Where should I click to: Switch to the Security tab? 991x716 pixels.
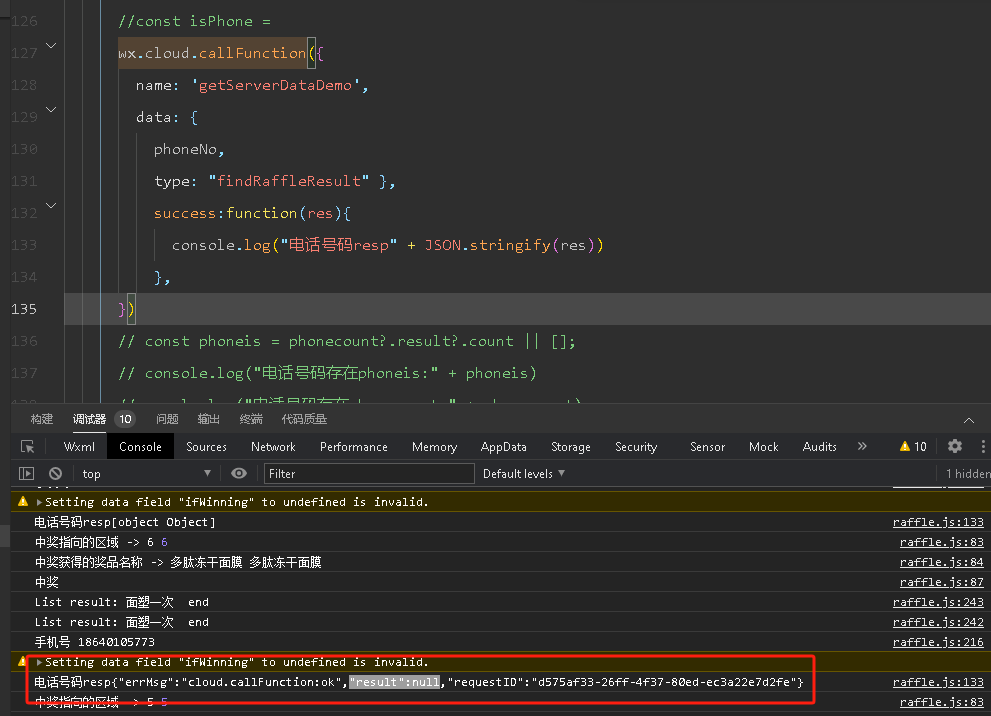636,447
